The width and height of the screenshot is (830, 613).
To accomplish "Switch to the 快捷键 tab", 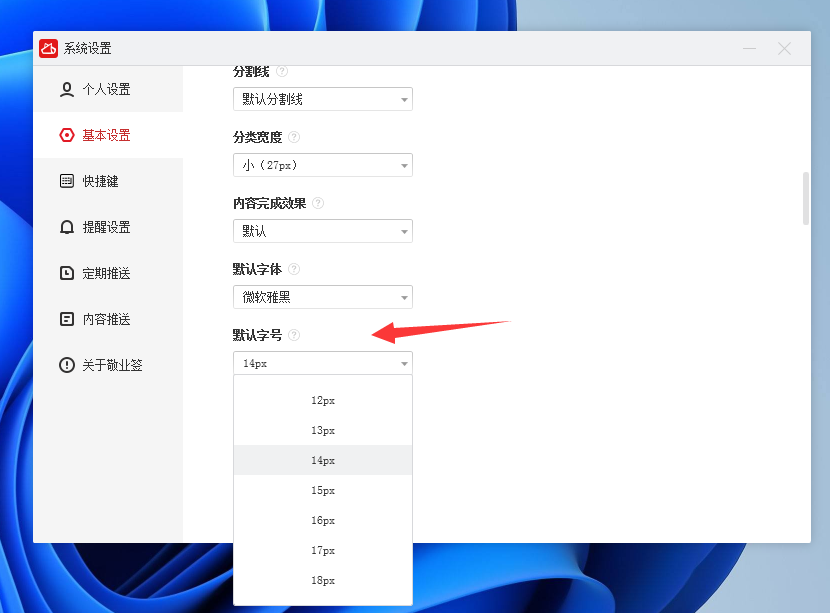I will point(108,181).
